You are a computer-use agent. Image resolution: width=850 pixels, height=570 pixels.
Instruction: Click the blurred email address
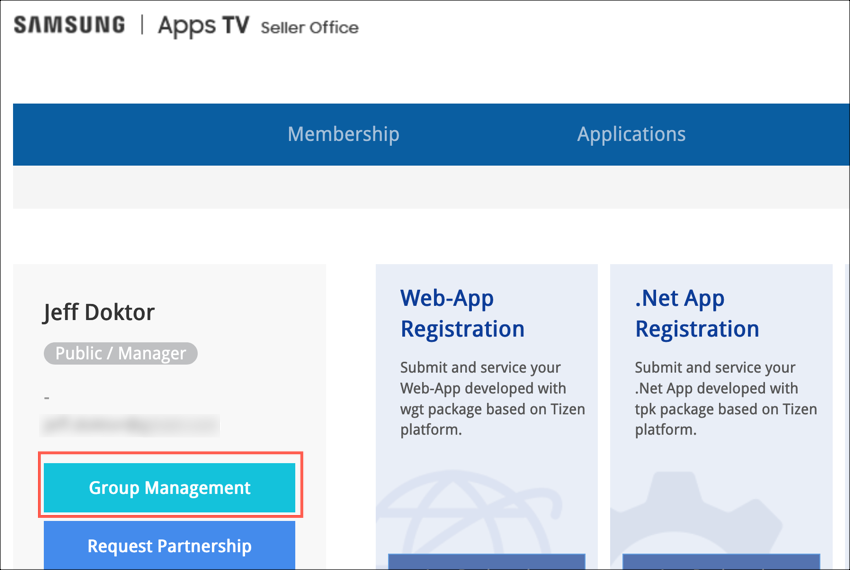tap(130, 425)
